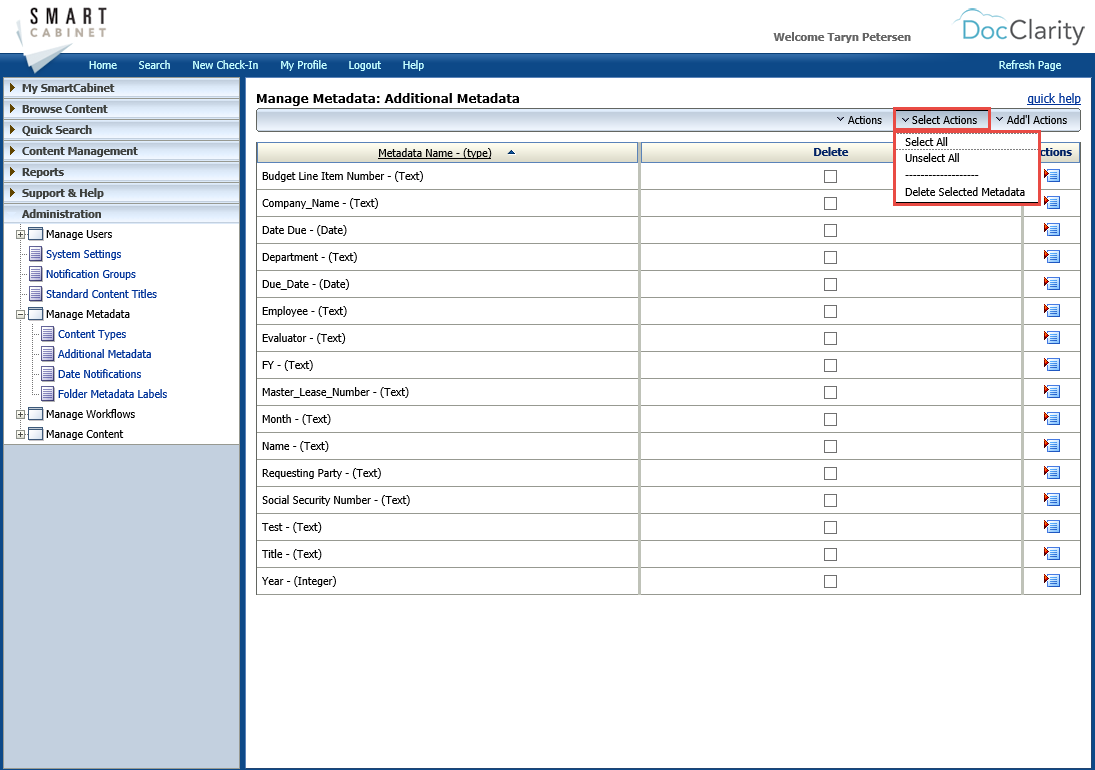Screen dimensions: 1095x770
Task: Select Folder Metadata Labels
Action: (111, 394)
